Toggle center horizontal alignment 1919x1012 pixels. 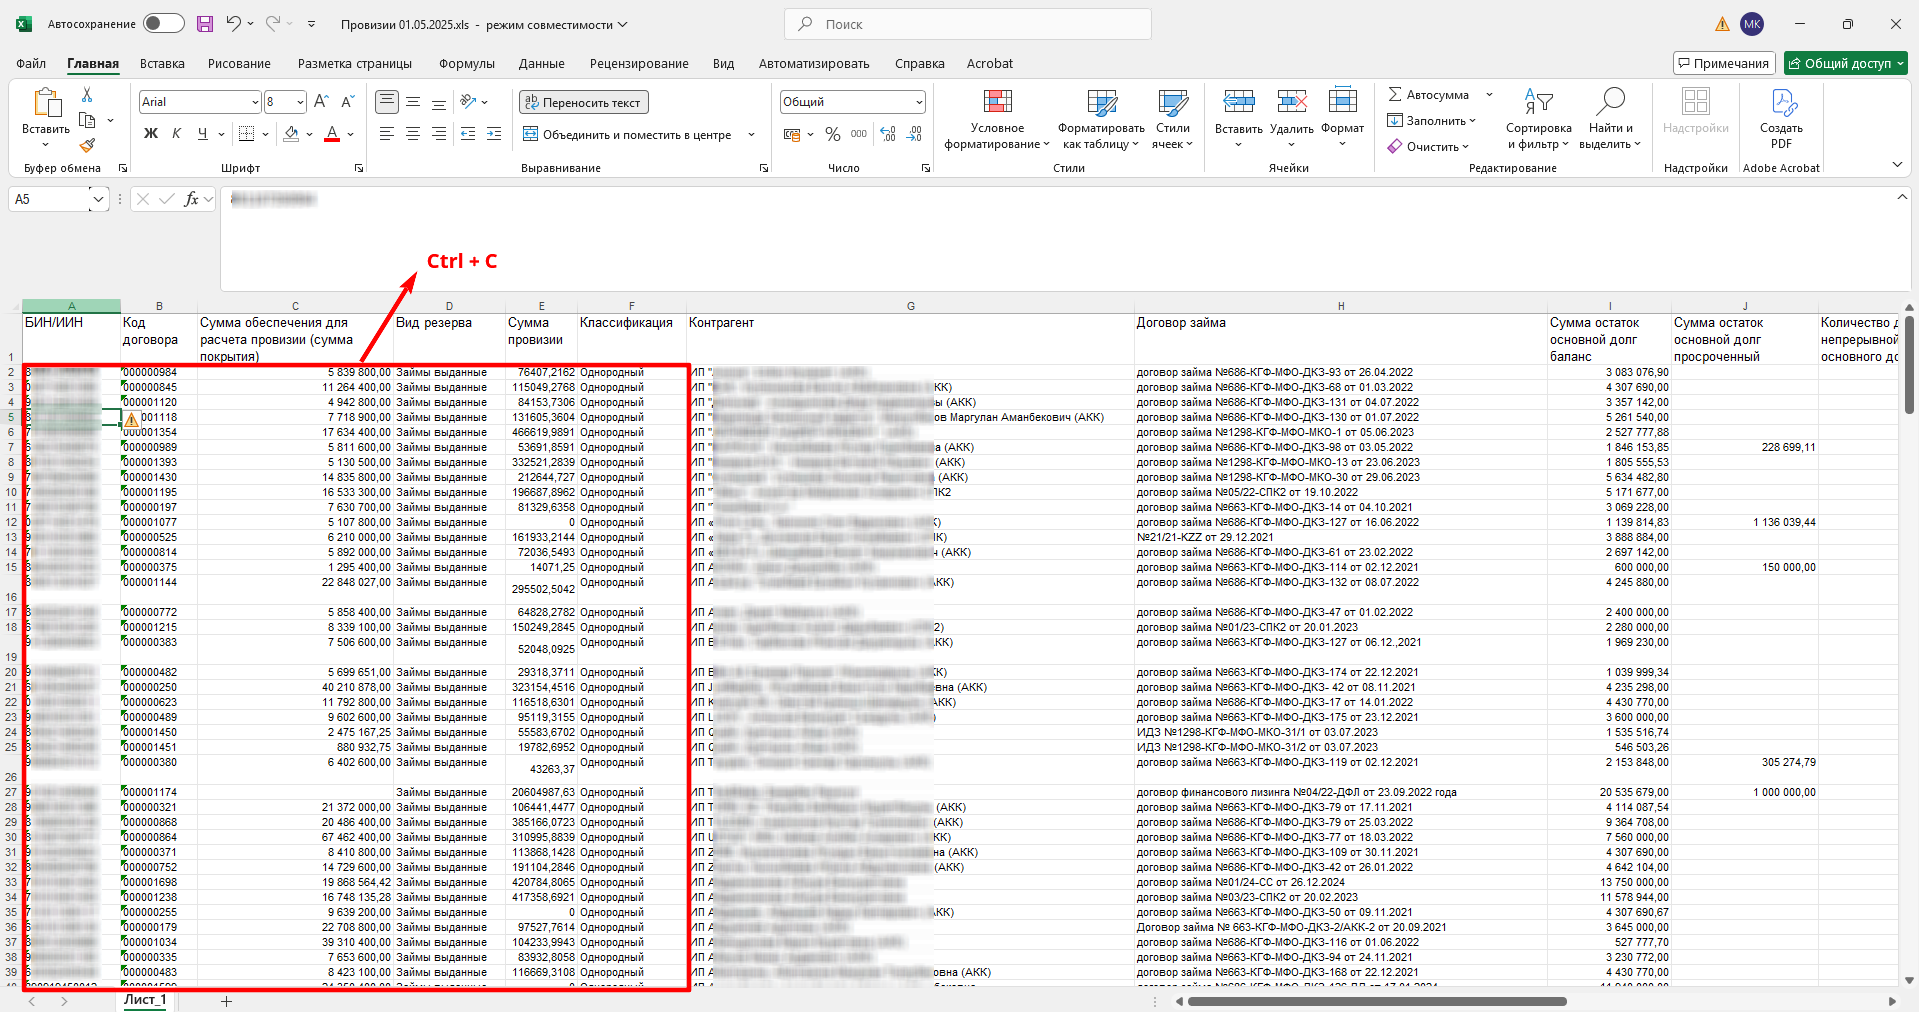[413, 134]
